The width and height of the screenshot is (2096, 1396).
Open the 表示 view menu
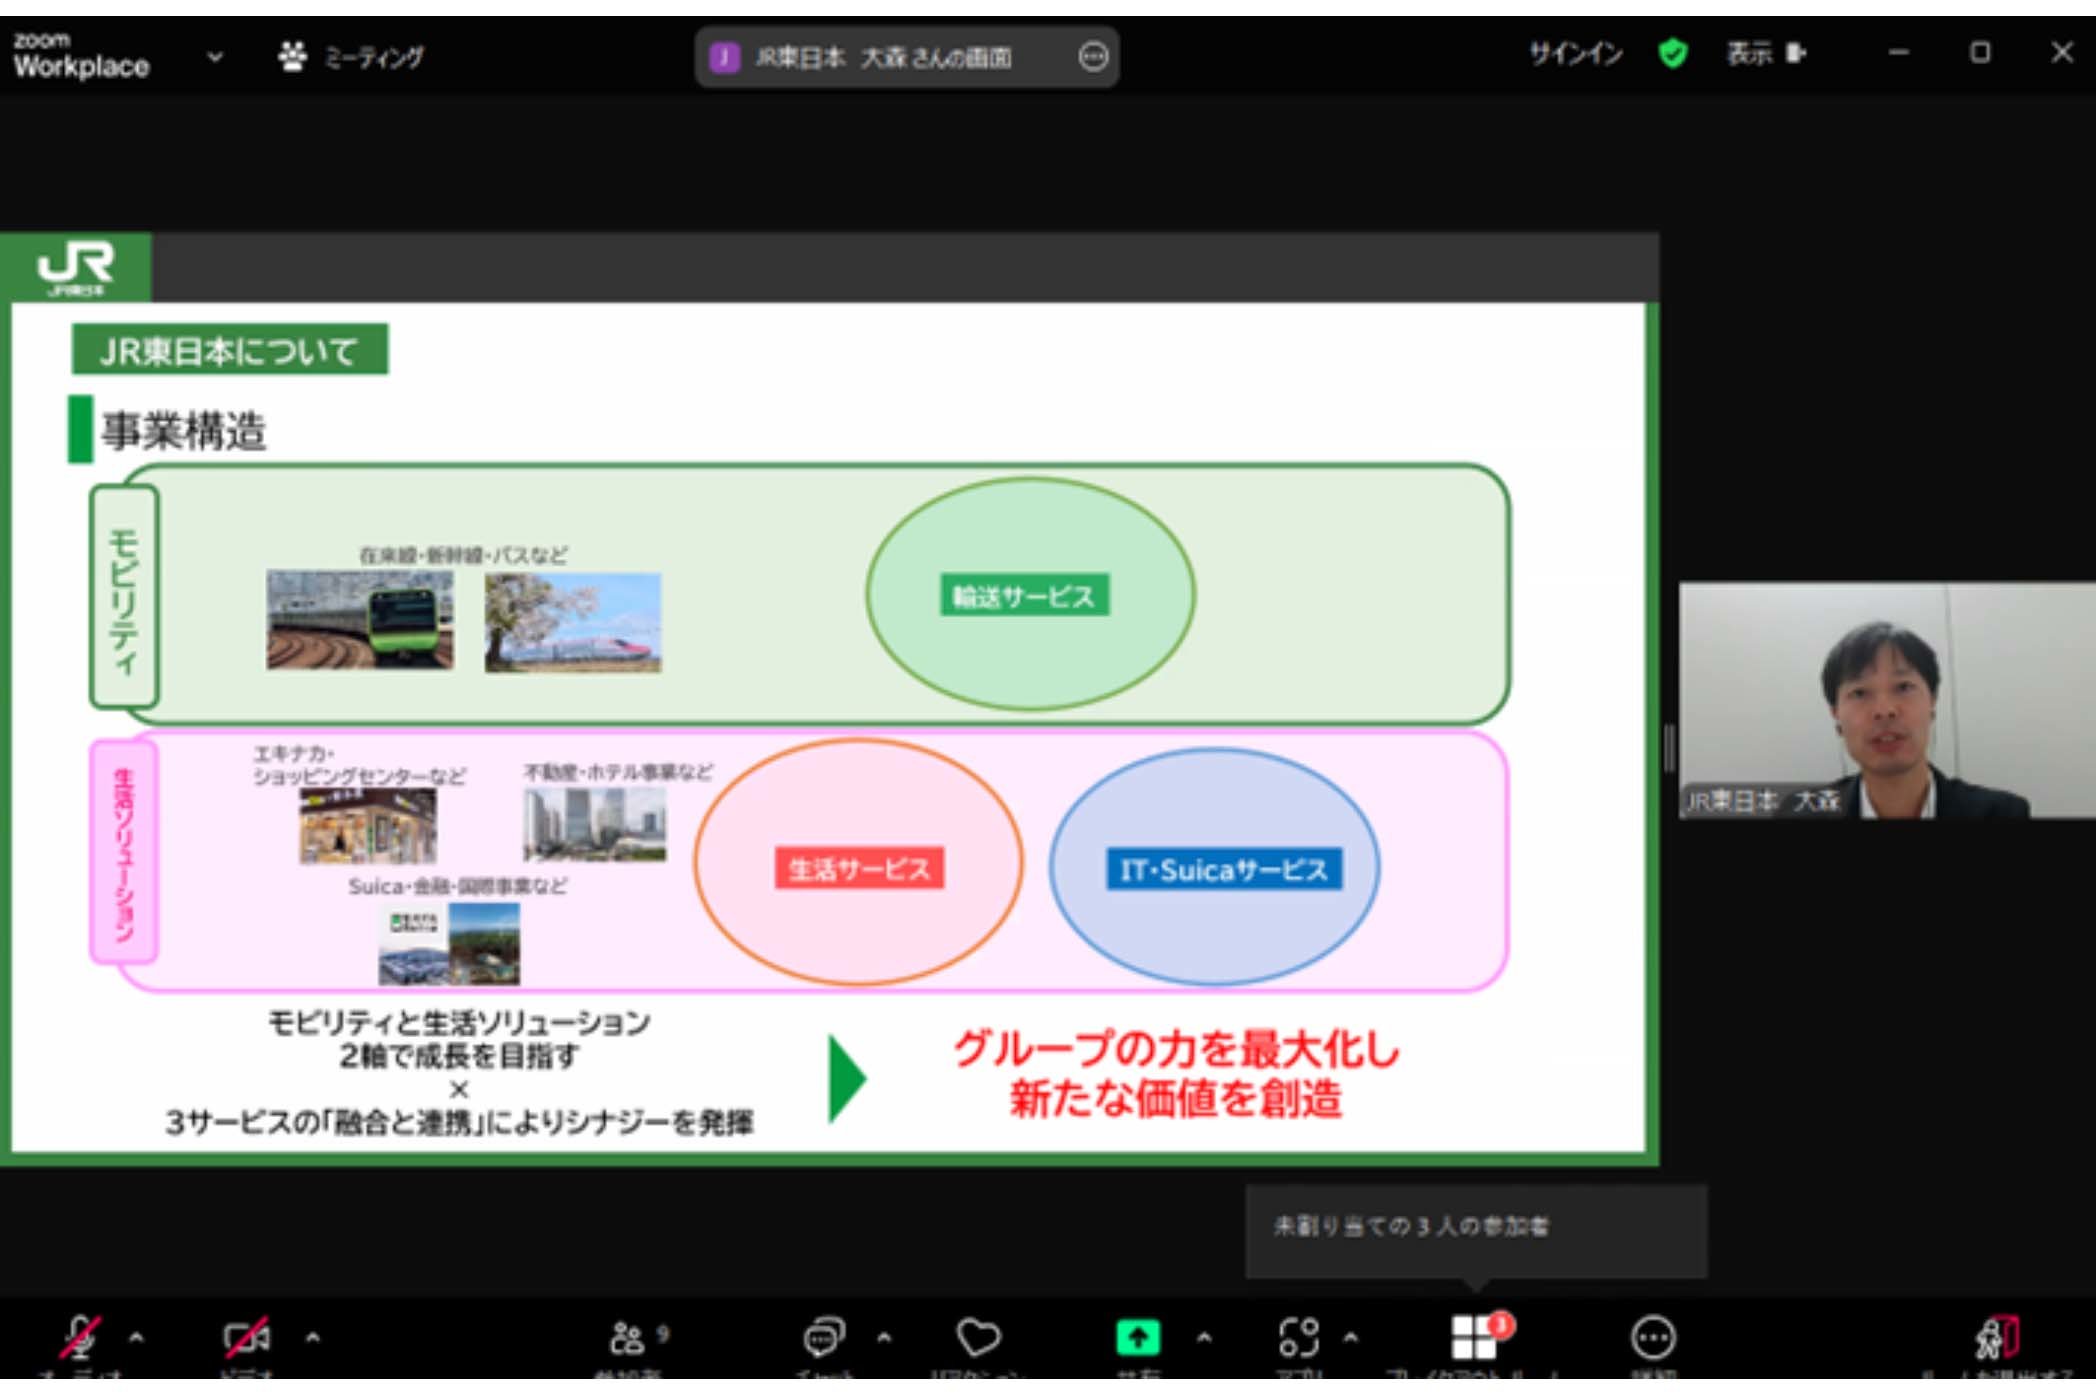[x=1766, y=54]
